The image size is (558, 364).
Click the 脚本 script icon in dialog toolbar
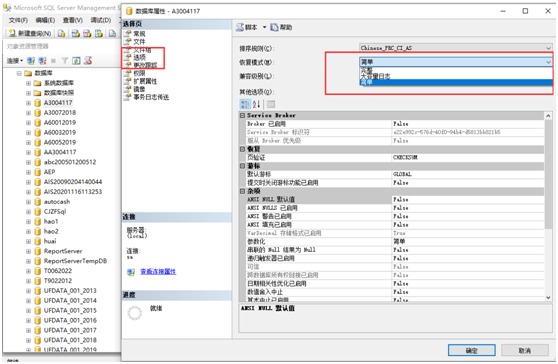240,27
